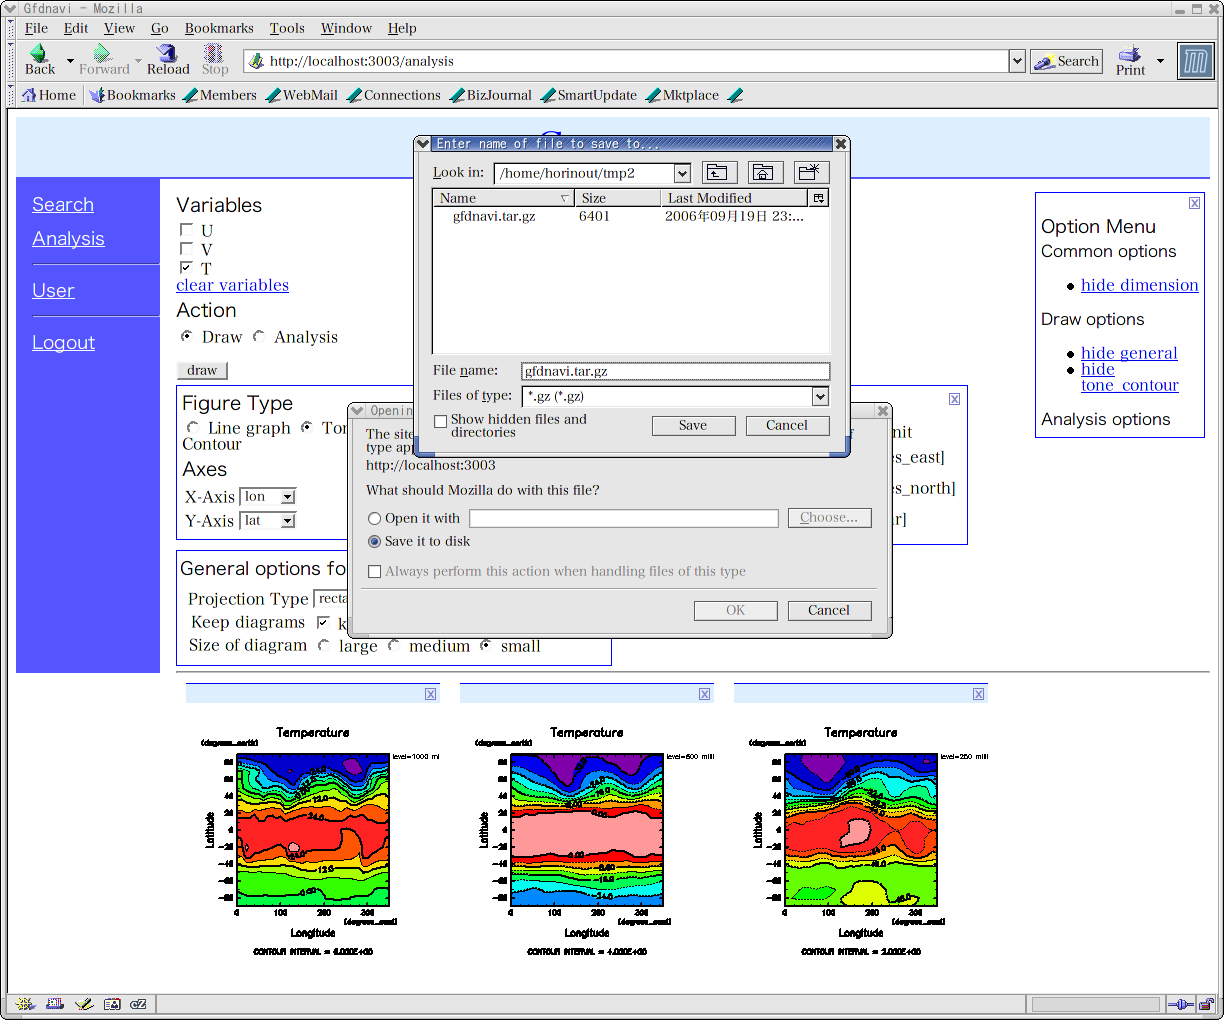Click the draw button

pos(202,370)
